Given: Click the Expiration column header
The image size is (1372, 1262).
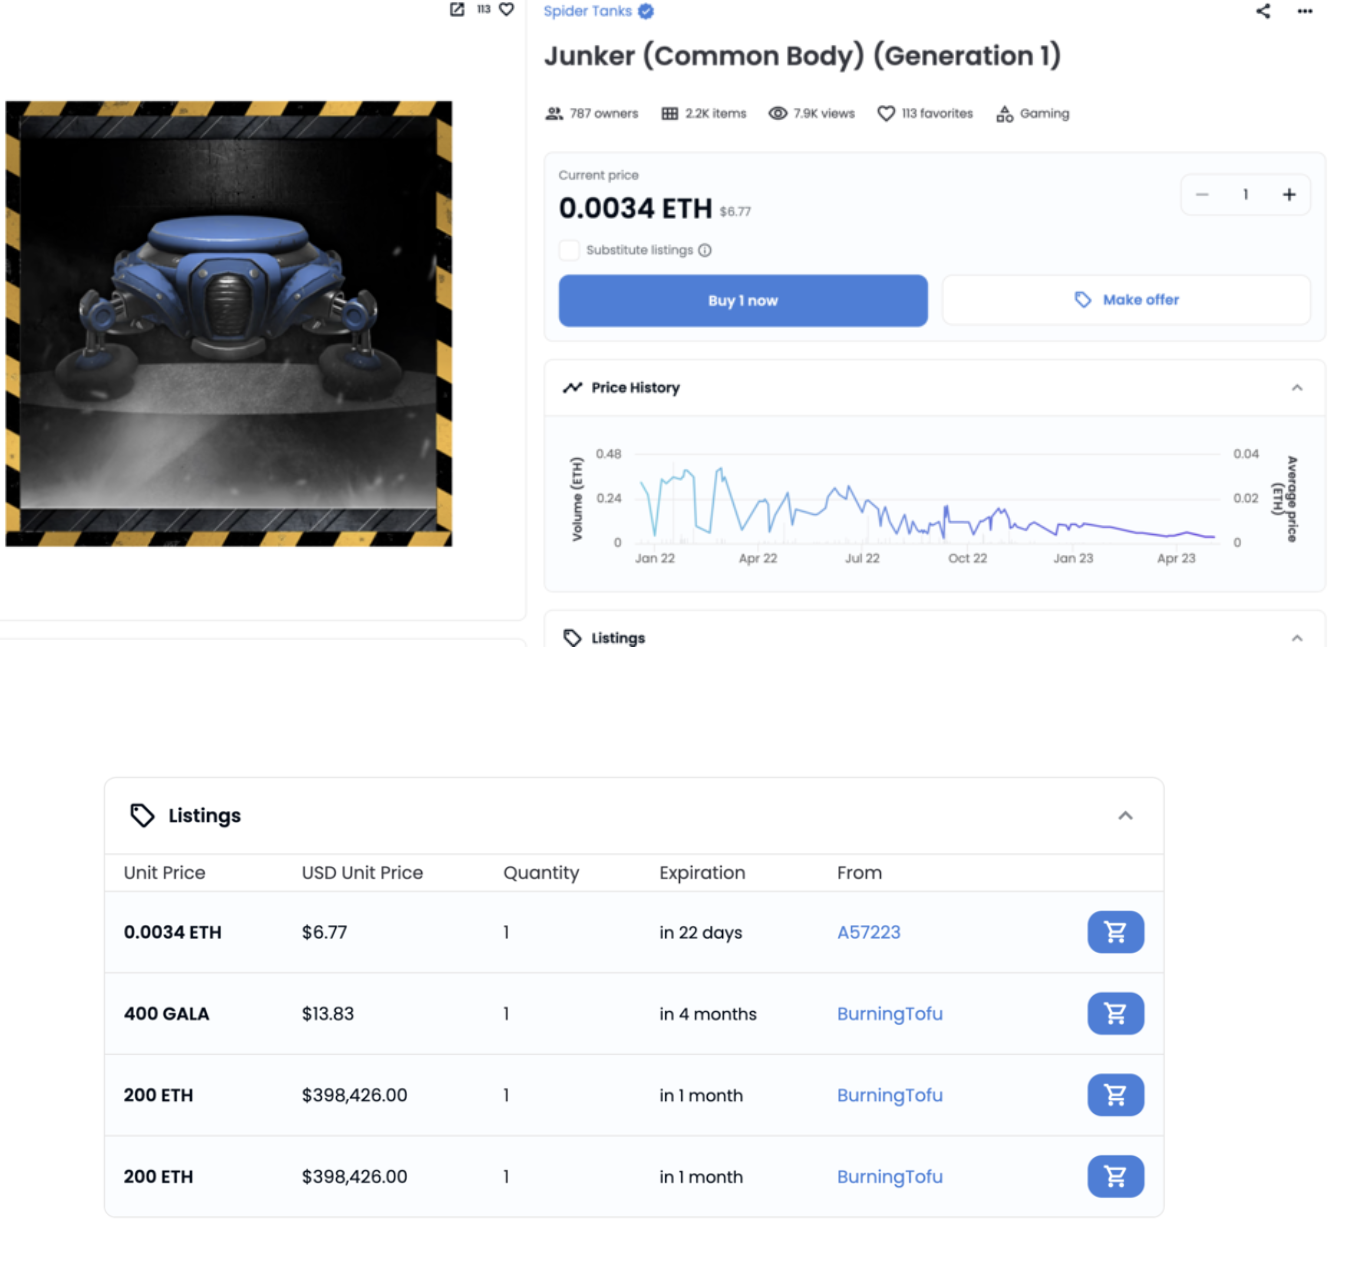Looking at the screenshot, I should tap(702, 873).
